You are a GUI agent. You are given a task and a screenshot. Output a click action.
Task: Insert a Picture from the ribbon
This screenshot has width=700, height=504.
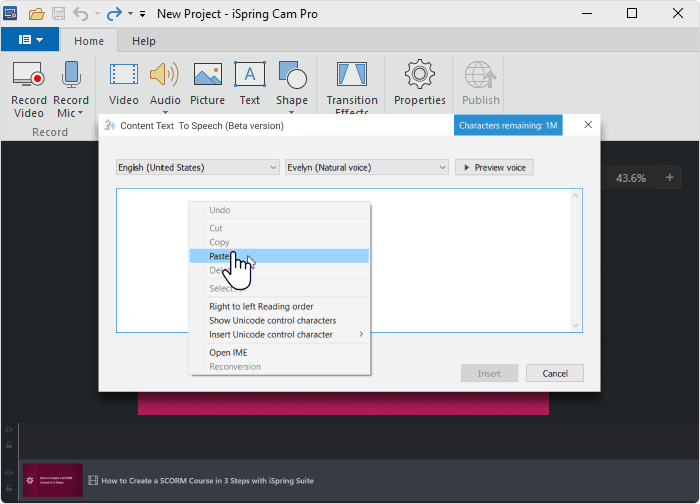tap(208, 84)
